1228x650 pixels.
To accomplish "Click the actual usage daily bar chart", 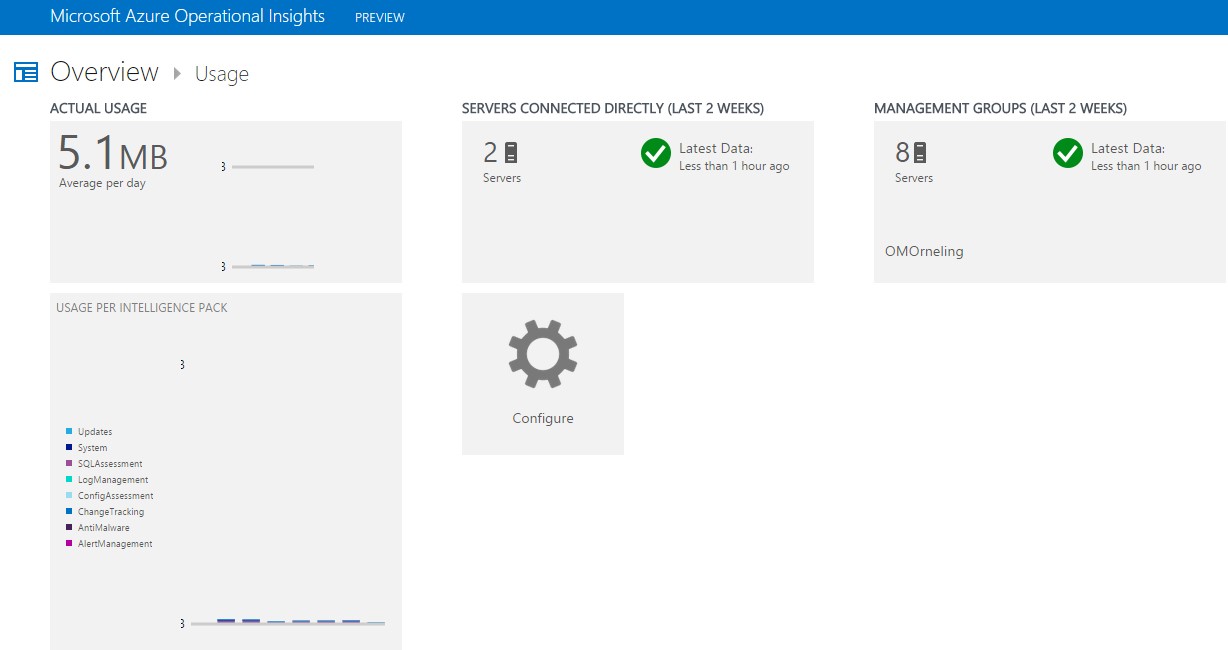I will click(x=268, y=216).
